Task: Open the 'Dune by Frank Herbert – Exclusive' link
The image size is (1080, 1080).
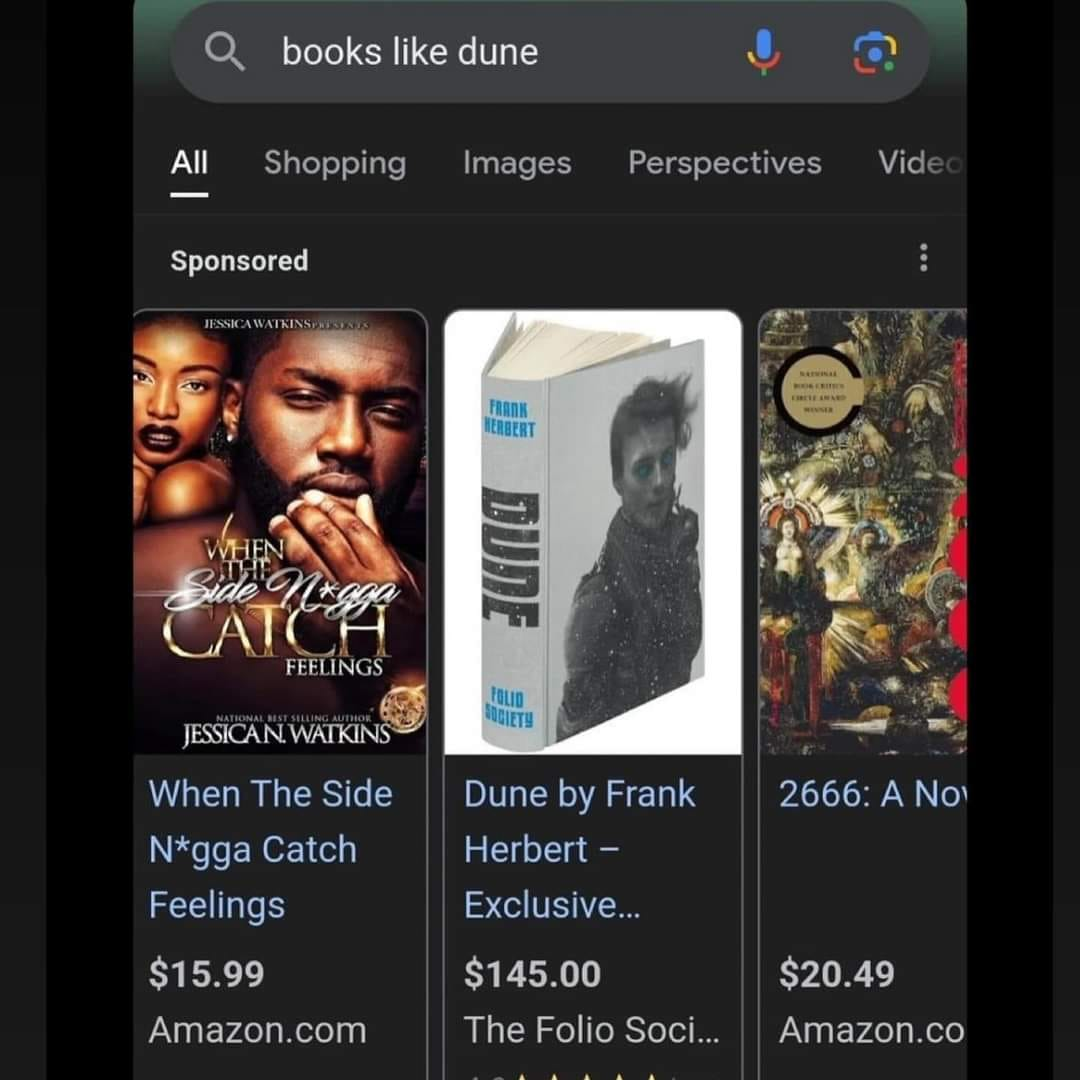Action: point(579,849)
